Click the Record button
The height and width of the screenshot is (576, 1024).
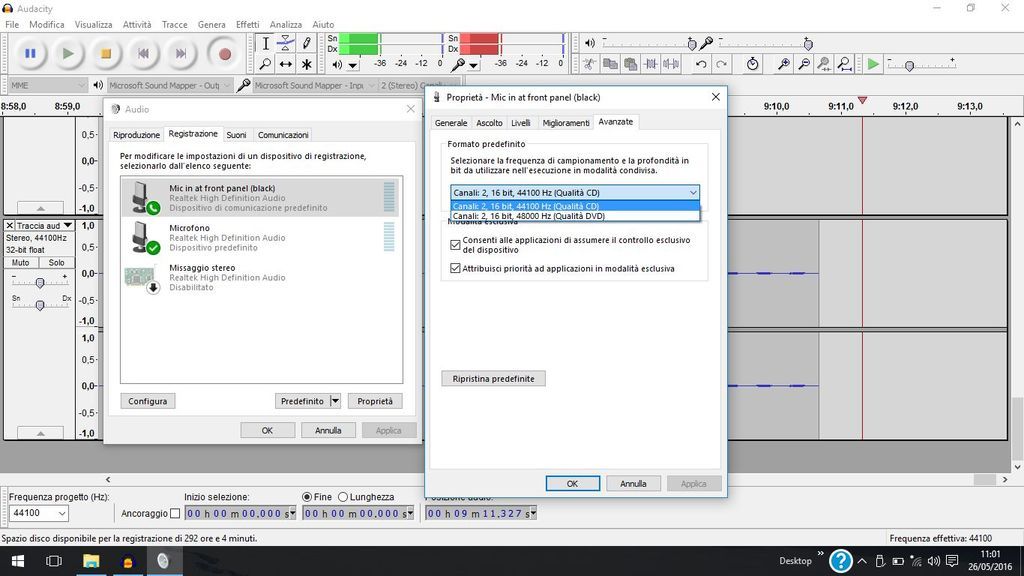[x=225, y=54]
